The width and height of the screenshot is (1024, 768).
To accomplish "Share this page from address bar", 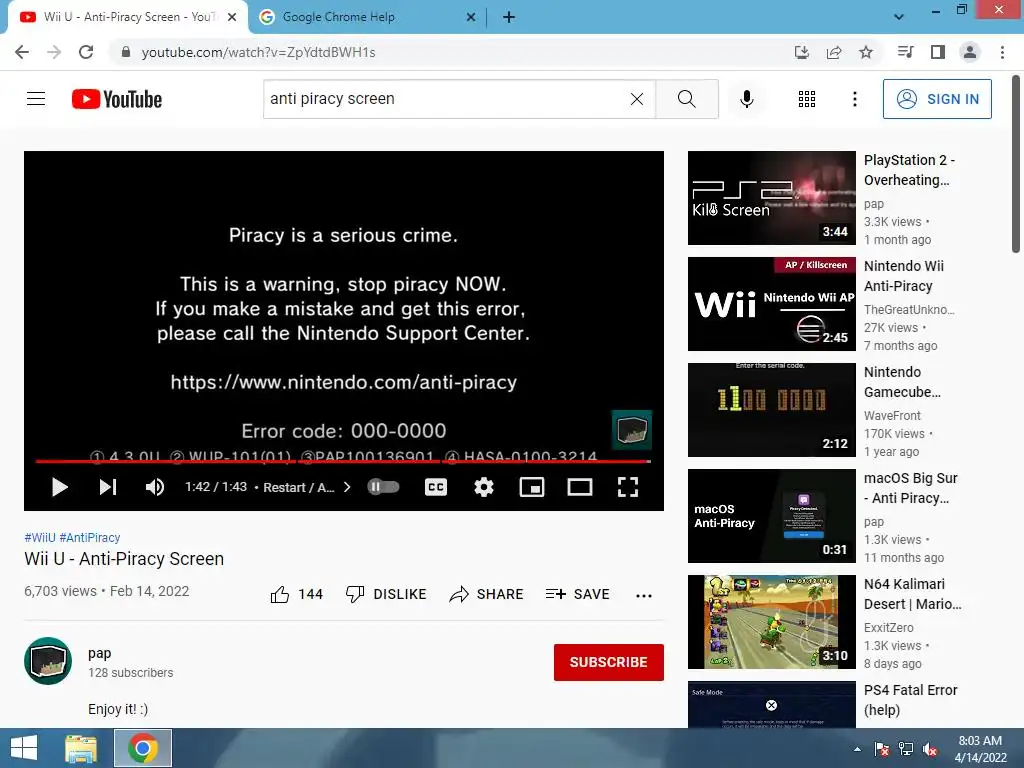I will click(x=834, y=52).
